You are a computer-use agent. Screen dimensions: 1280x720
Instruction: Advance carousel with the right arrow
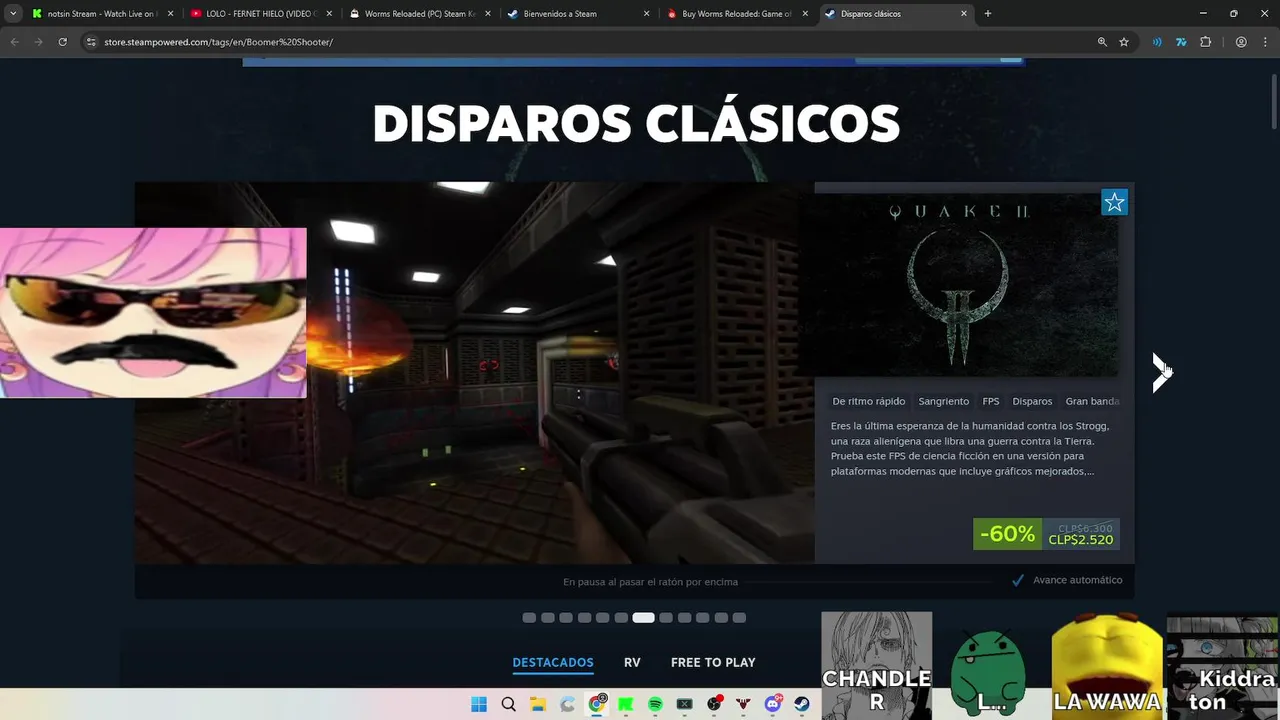(1160, 372)
